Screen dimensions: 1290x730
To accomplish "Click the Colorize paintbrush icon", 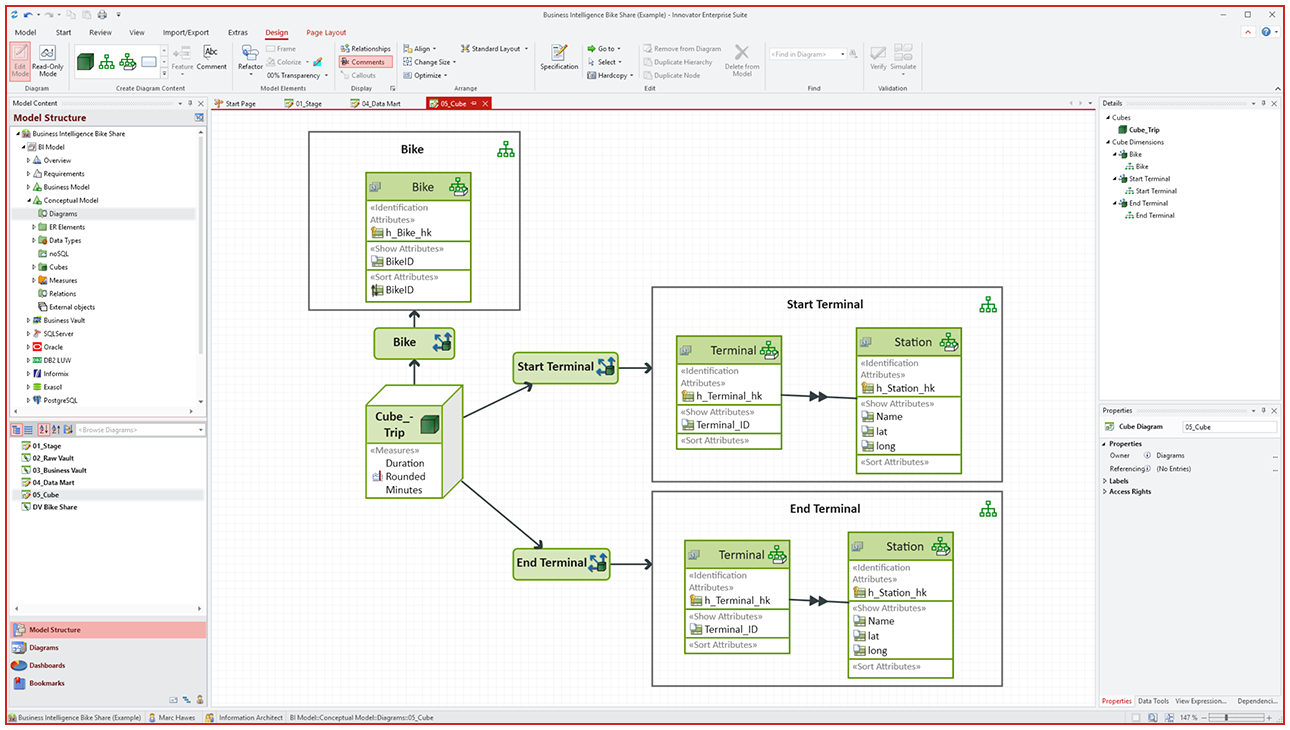I will (317, 62).
